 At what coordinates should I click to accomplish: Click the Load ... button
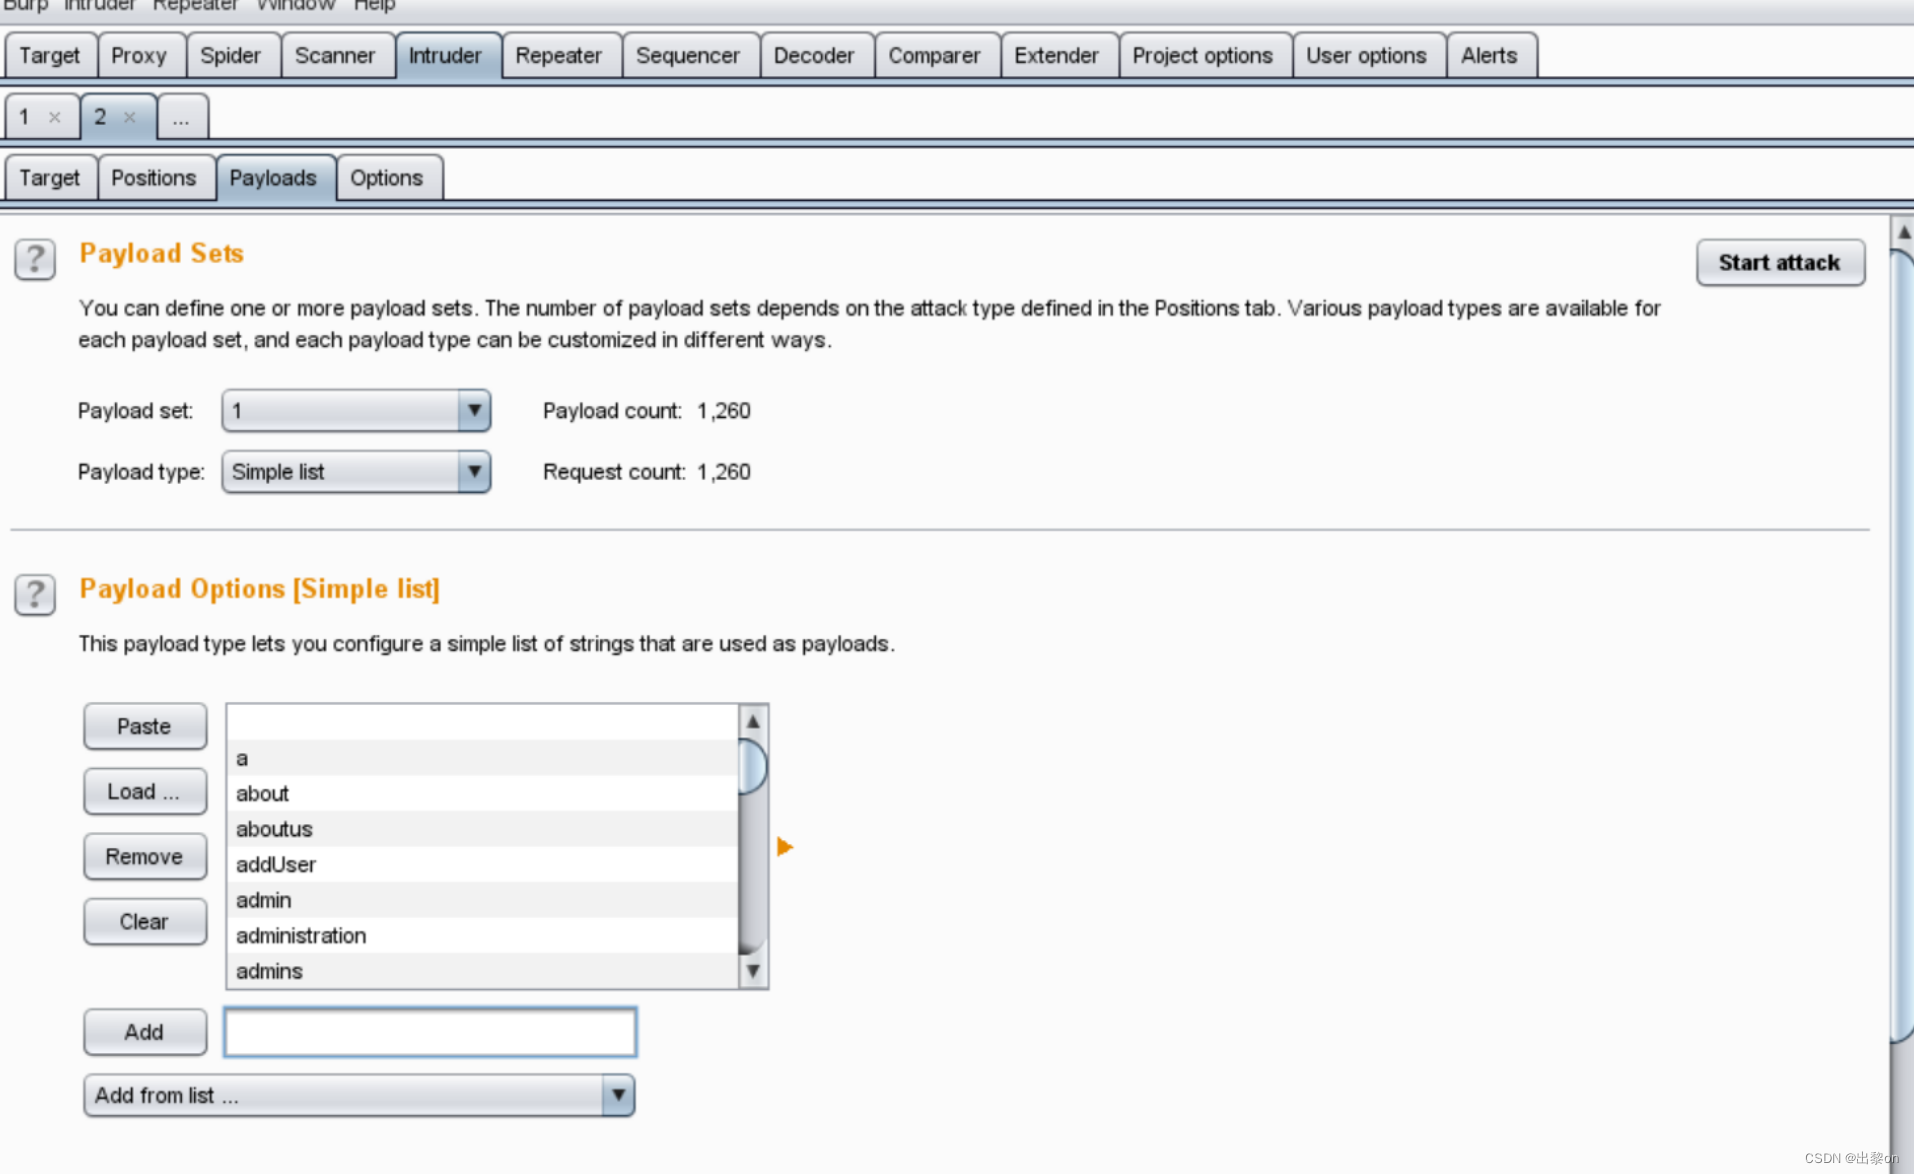(145, 792)
